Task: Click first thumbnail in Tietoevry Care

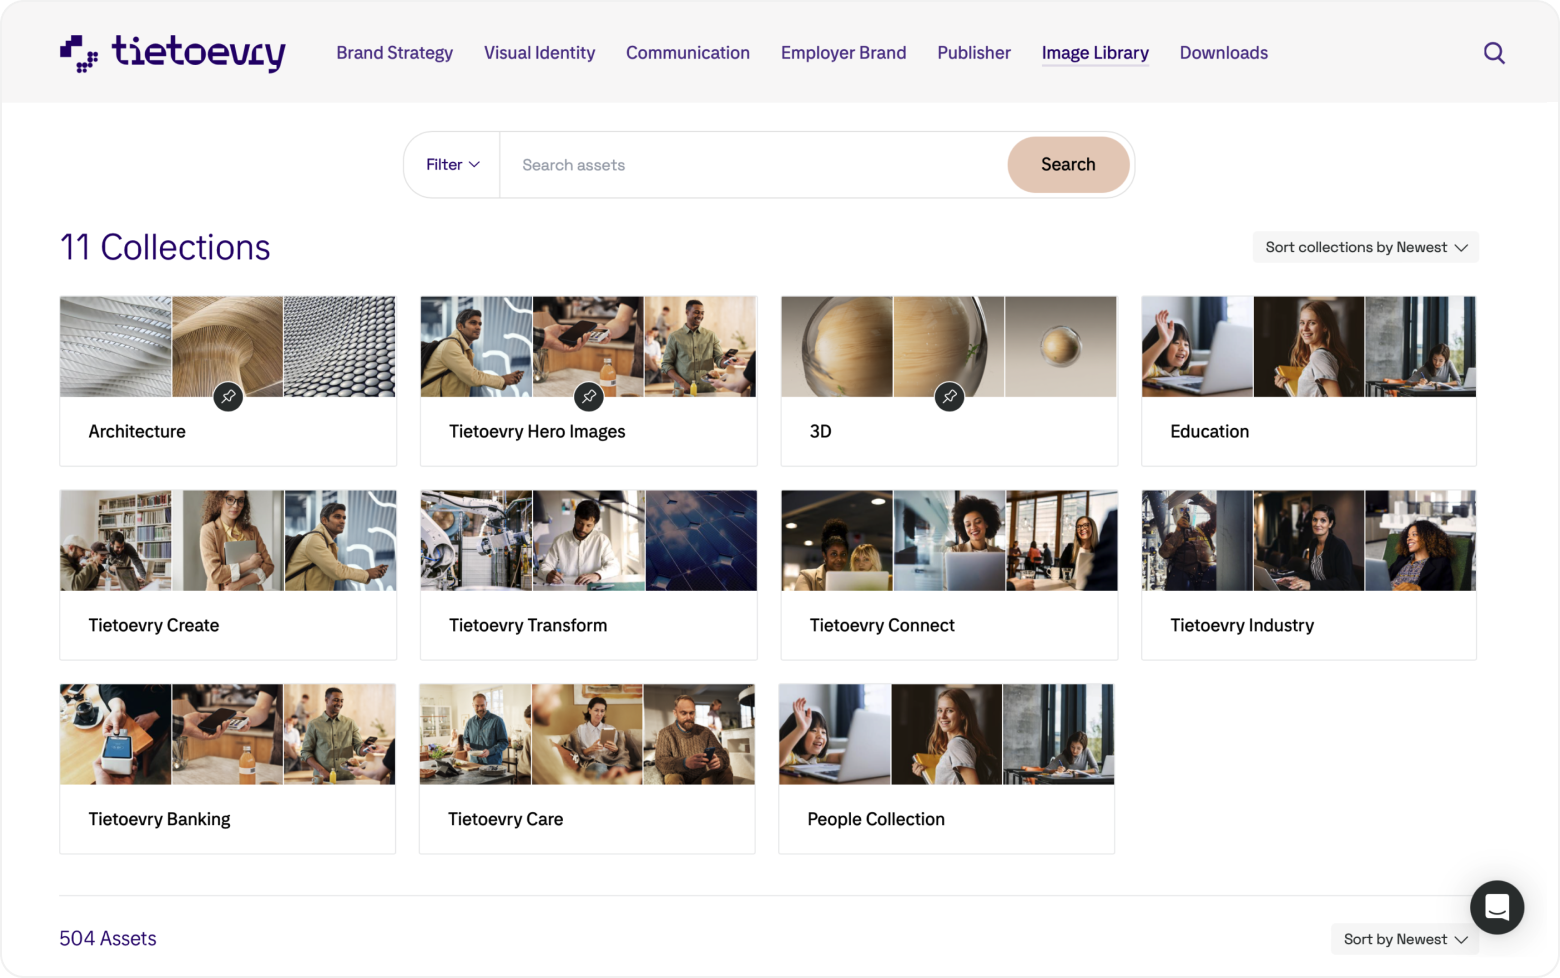Action: tap(475, 734)
